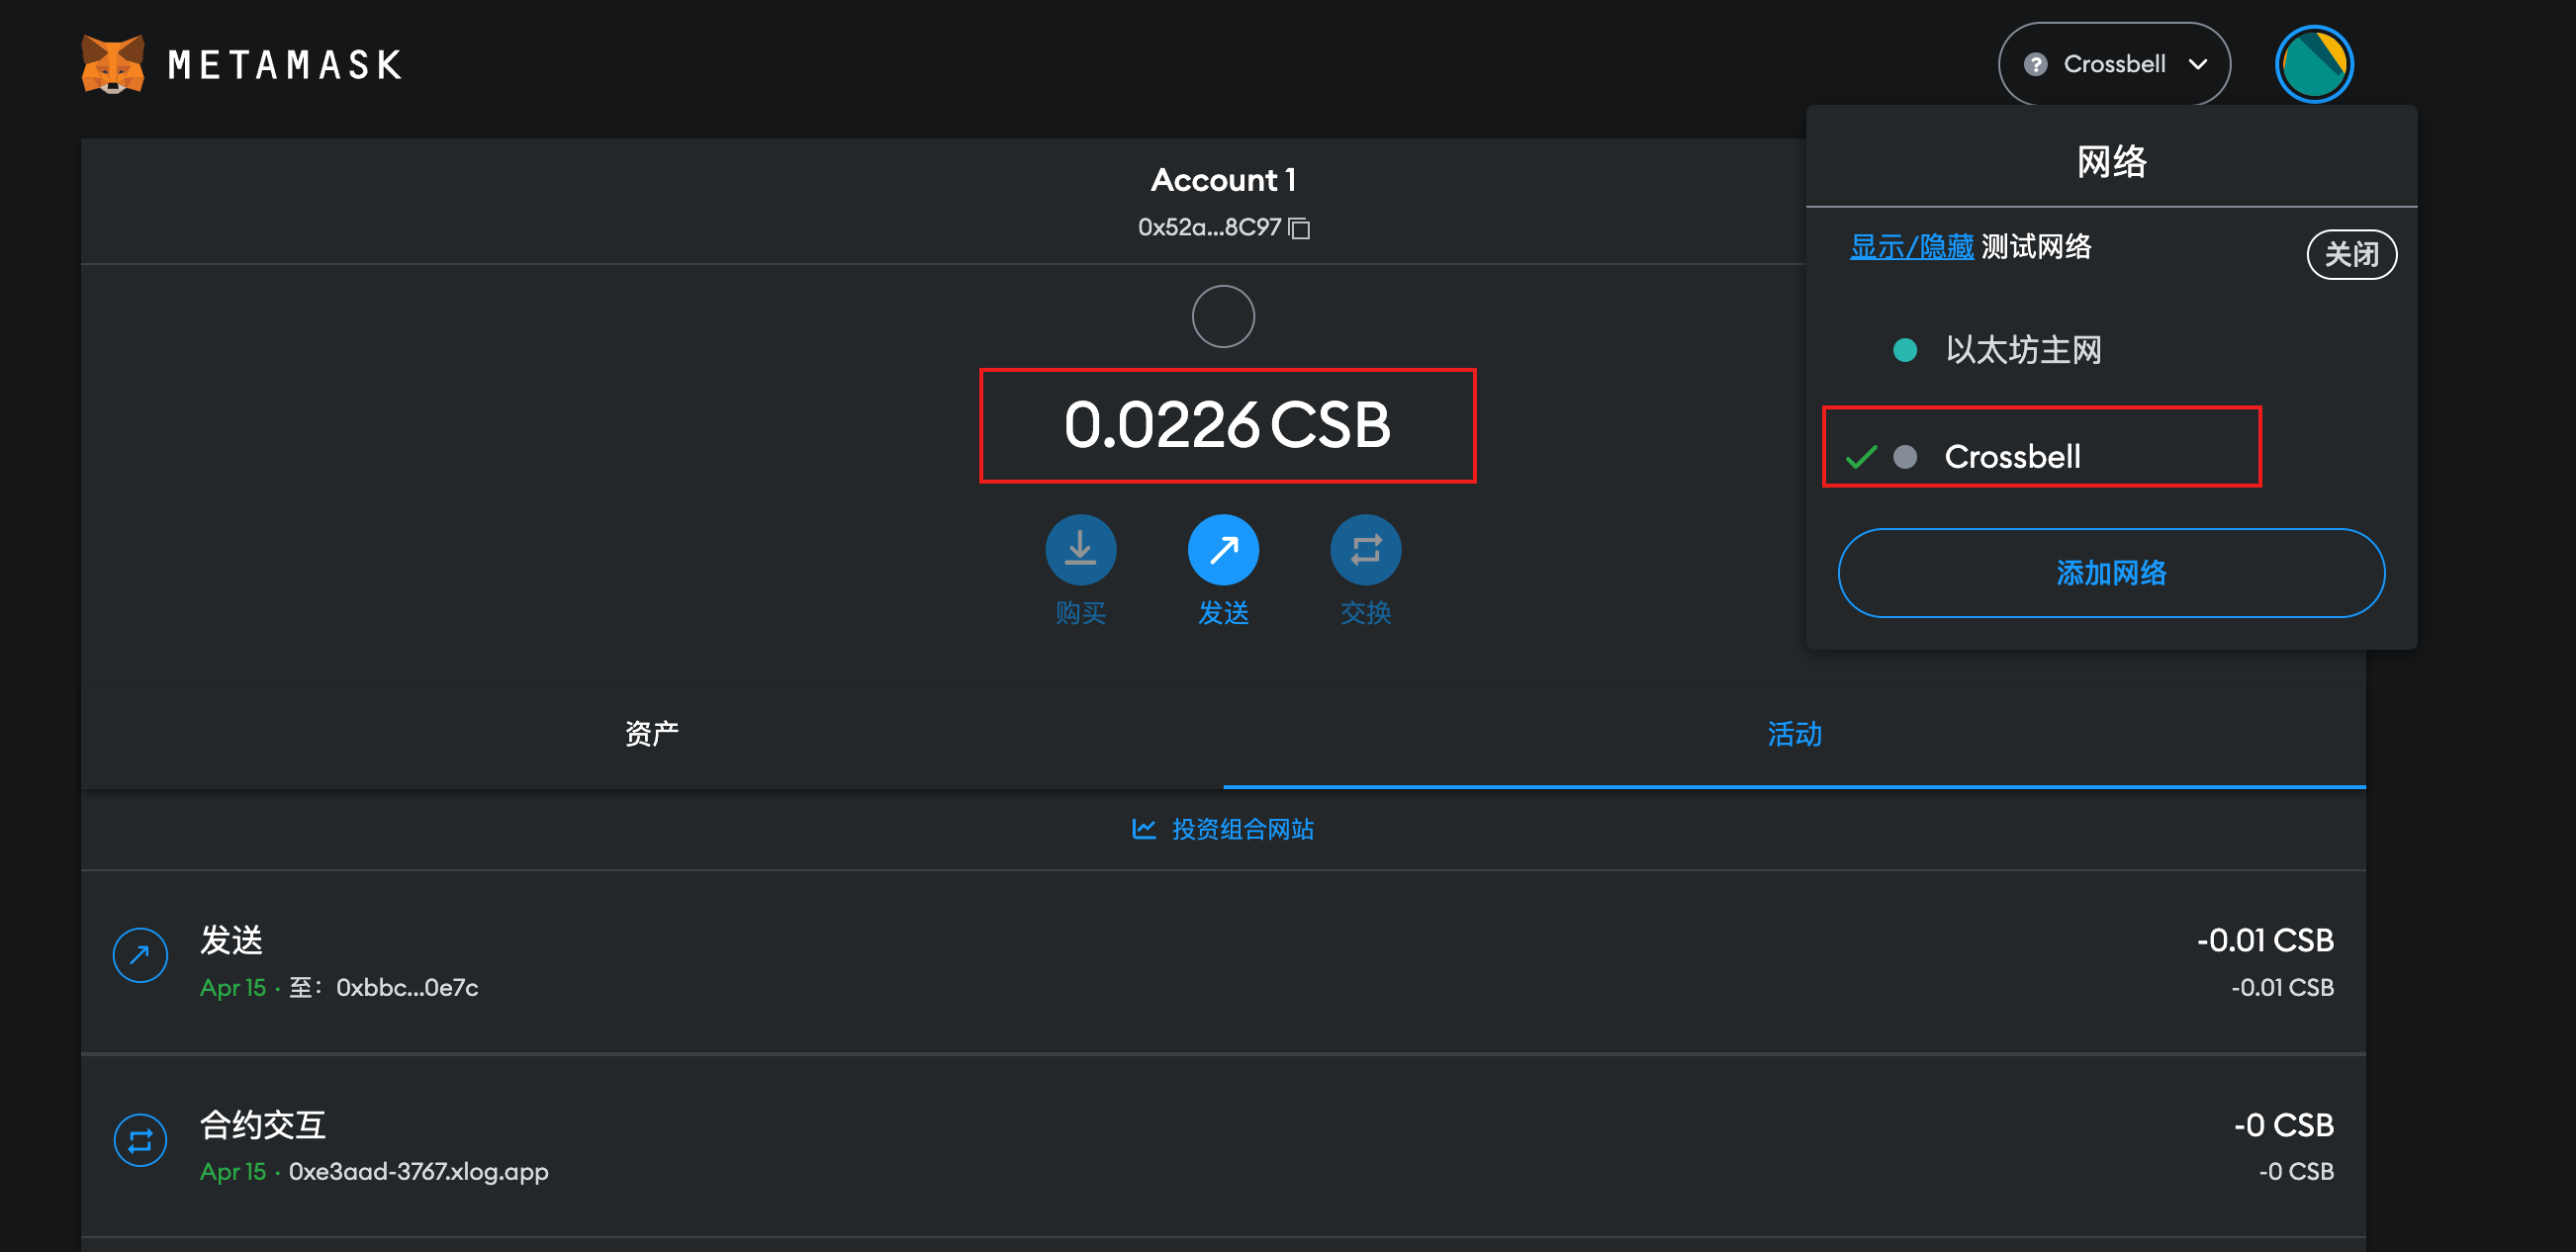
Task: Click the question mark icon beside Crossbell
Action: click(2035, 65)
